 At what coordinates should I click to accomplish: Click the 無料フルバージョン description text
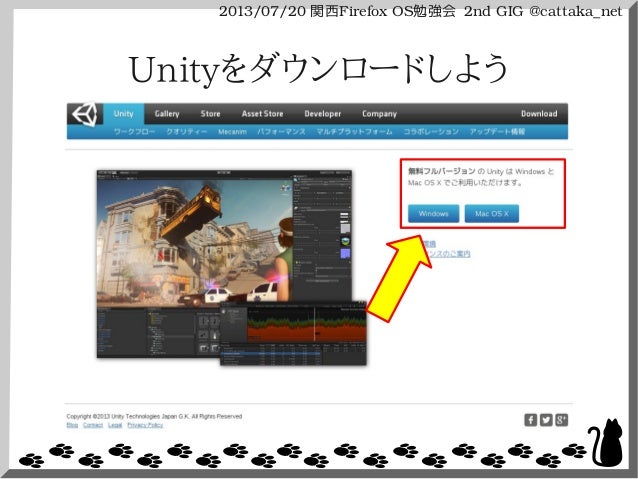[x=481, y=177]
